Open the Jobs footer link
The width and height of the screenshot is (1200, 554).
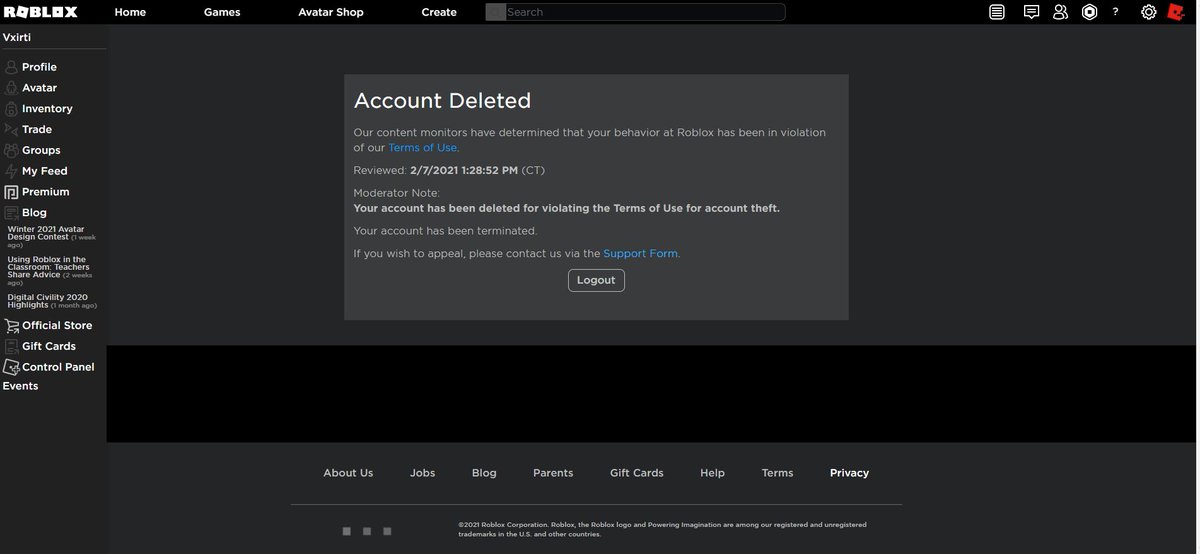point(422,473)
